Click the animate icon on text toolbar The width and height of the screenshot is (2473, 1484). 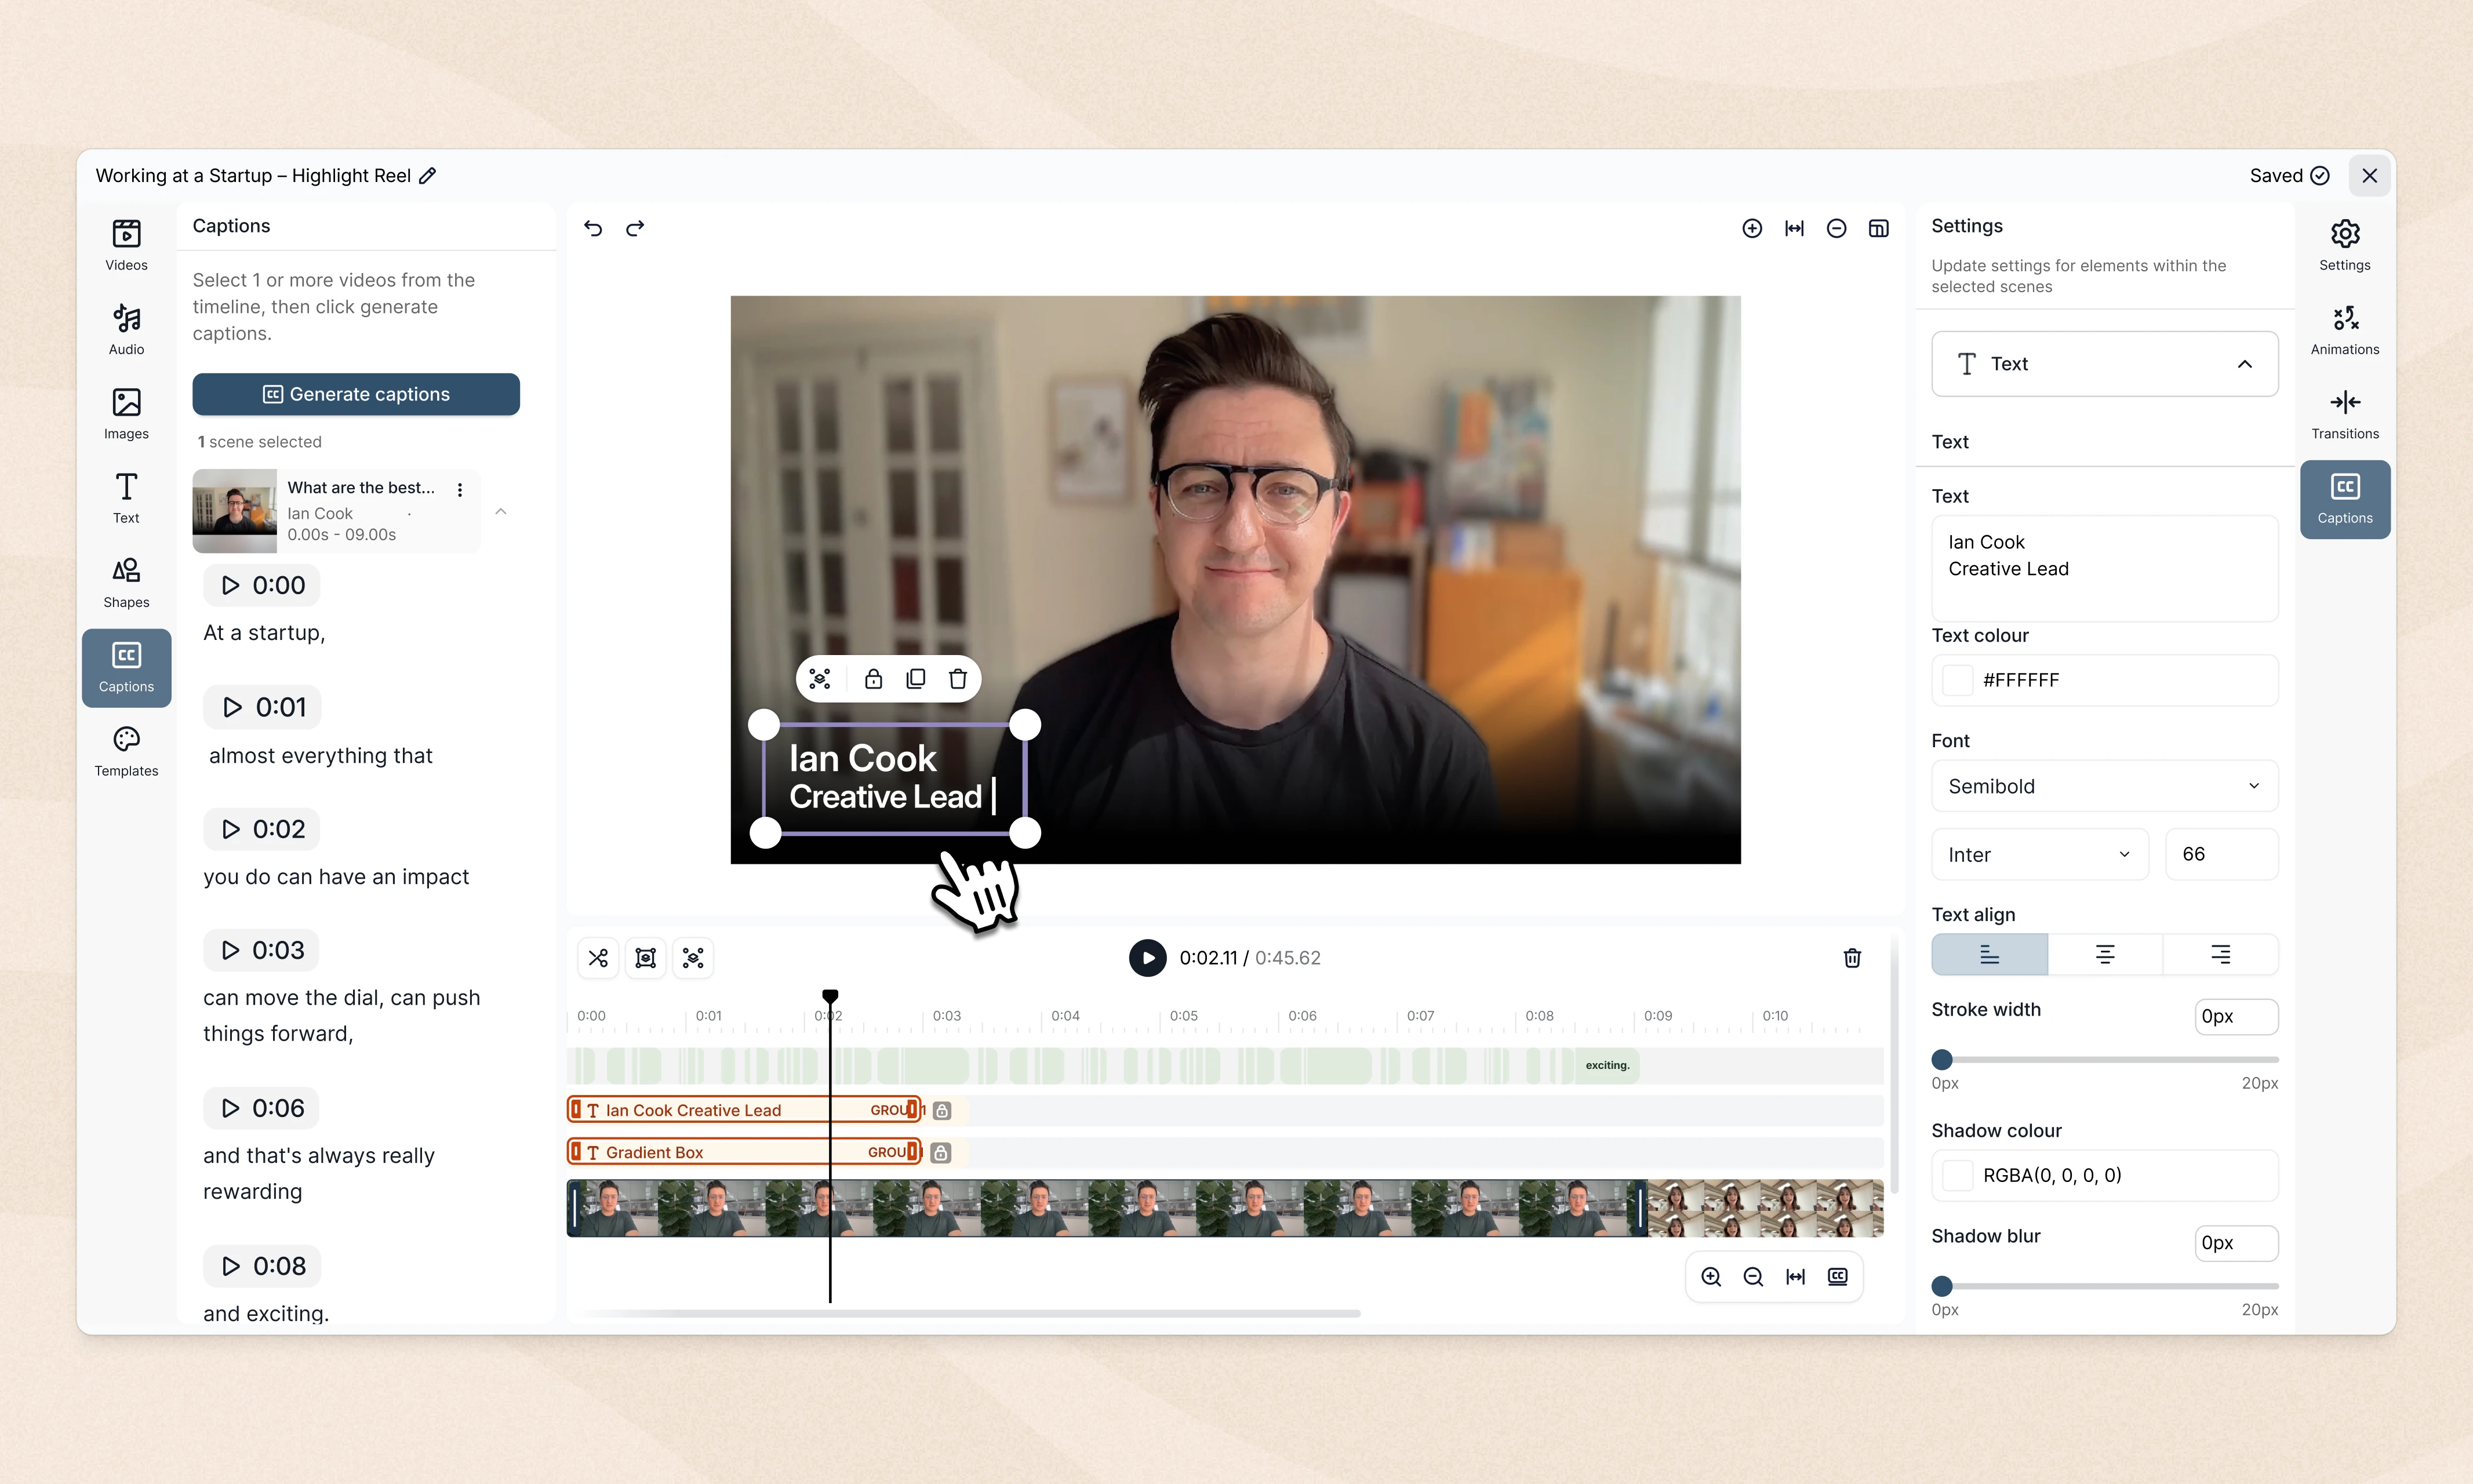pos(820,679)
